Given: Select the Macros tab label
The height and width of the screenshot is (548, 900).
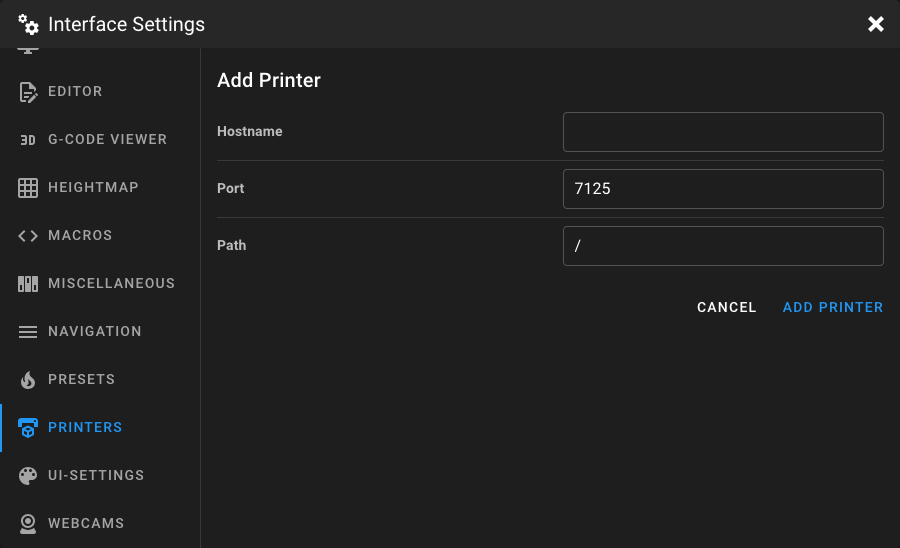Looking at the screenshot, I should pyautogui.click(x=80, y=235).
